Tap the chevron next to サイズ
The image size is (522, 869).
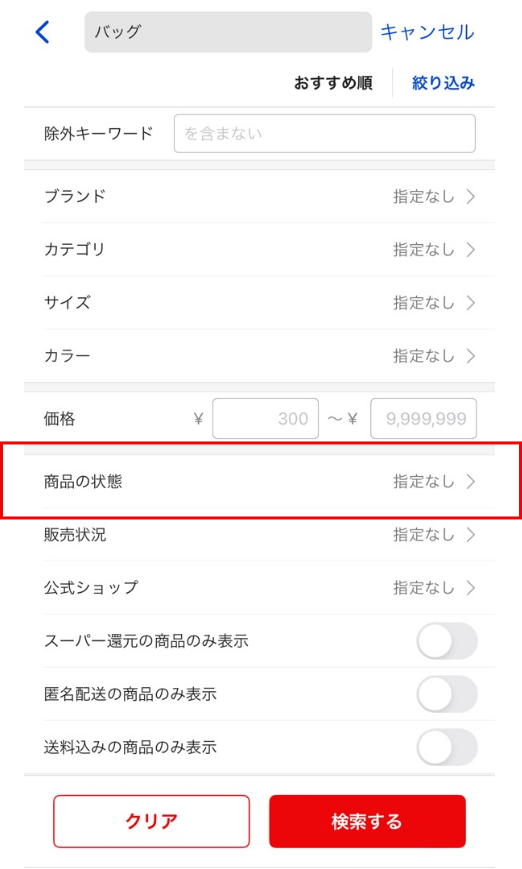(470, 303)
